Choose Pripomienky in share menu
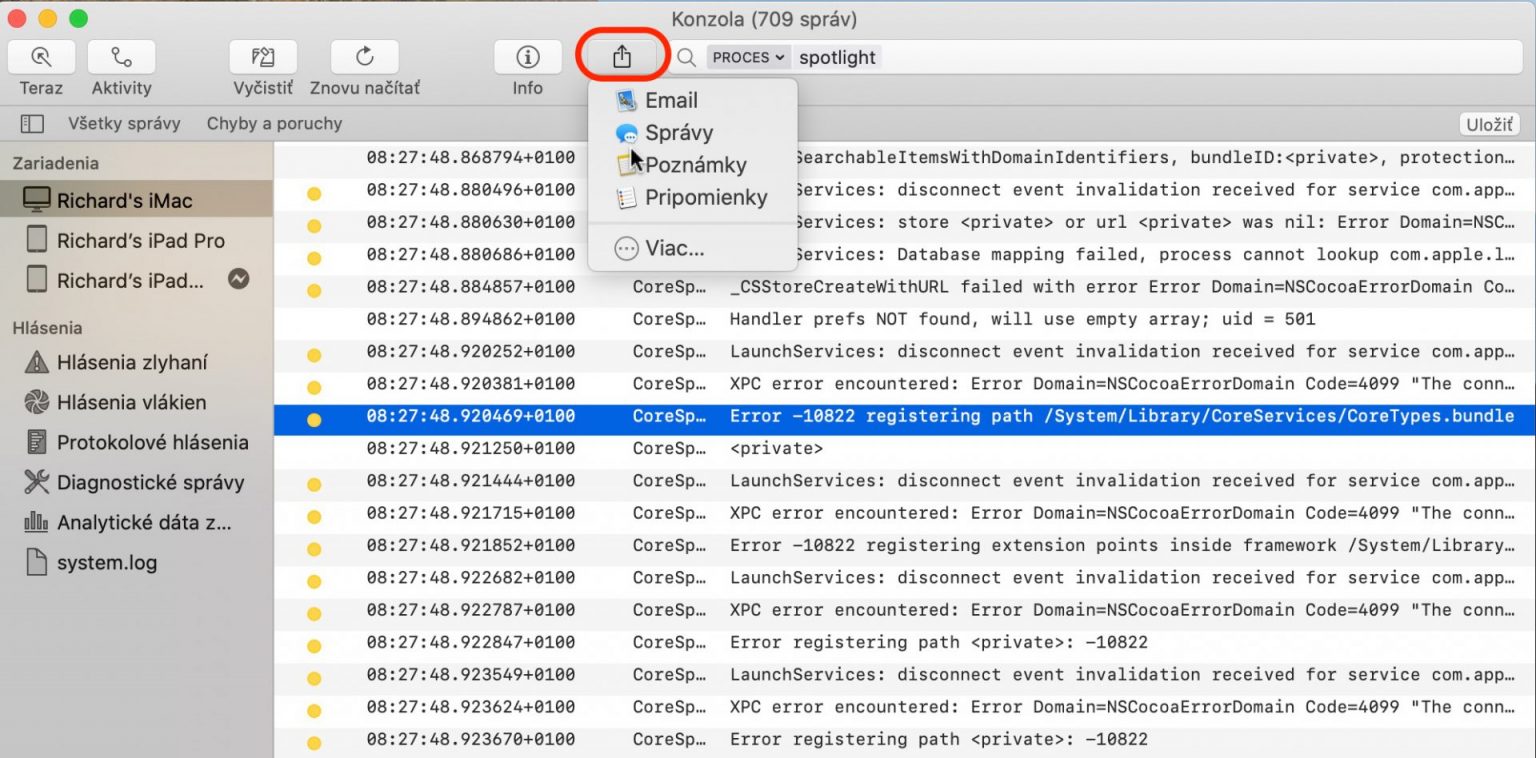The image size is (1536, 758). coord(693,197)
